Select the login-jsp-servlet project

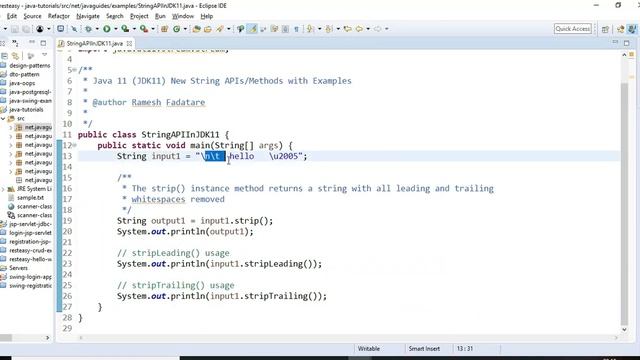click(30, 233)
